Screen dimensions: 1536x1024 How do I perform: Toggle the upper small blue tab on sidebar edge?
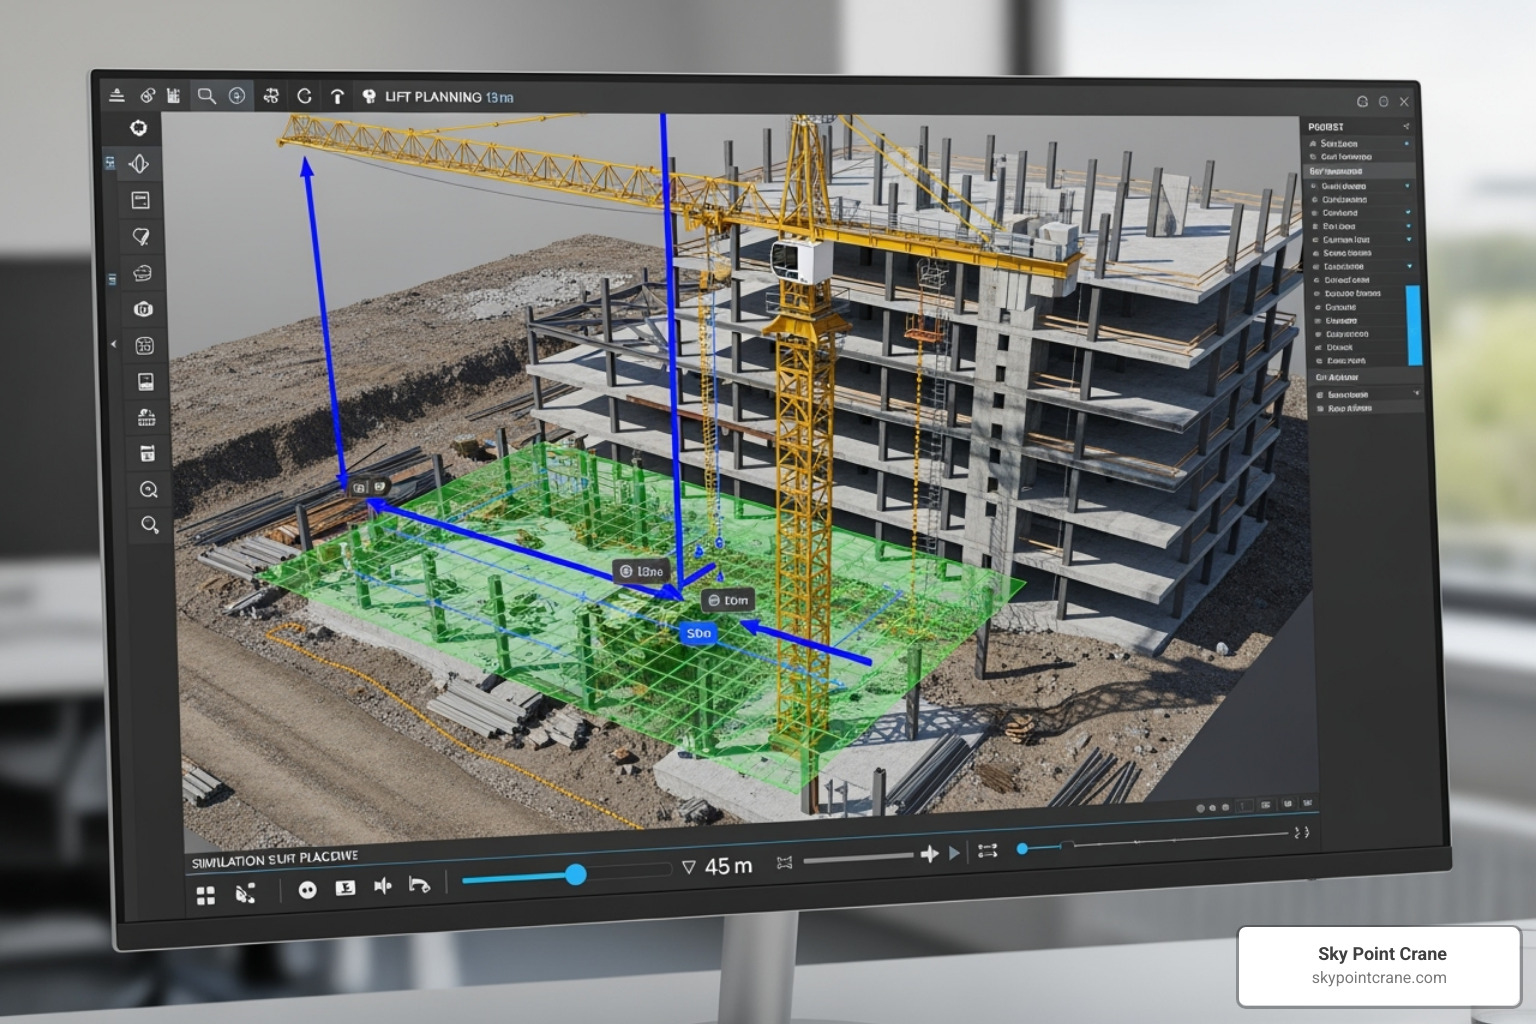coord(110,162)
